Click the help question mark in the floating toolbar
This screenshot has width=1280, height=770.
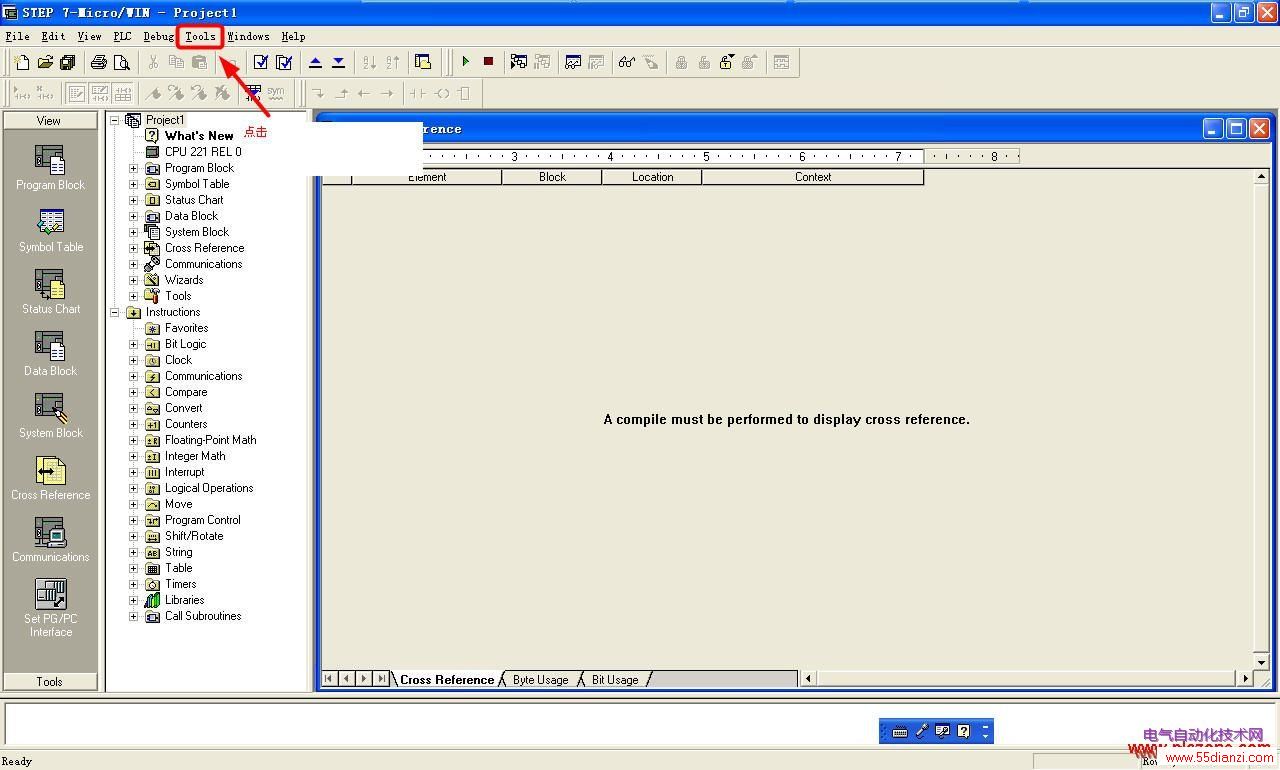point(963,732)
